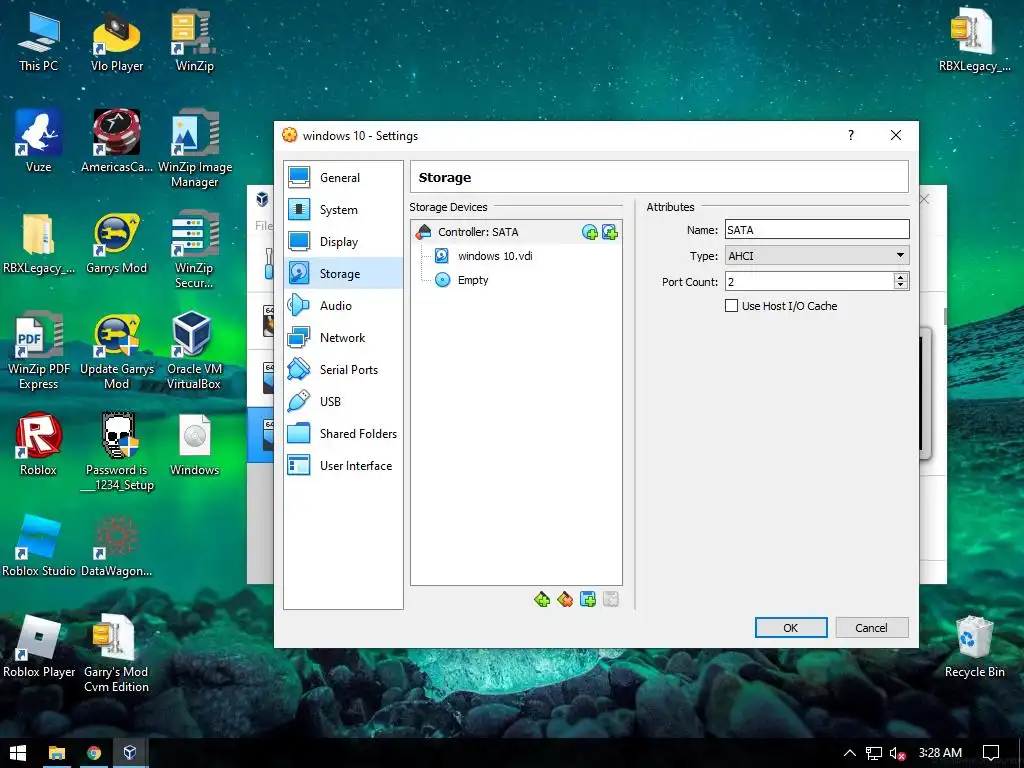Click add optical drive icon on SATA controller
Screen dimensions: 1024x768
[x=590, y=232]
